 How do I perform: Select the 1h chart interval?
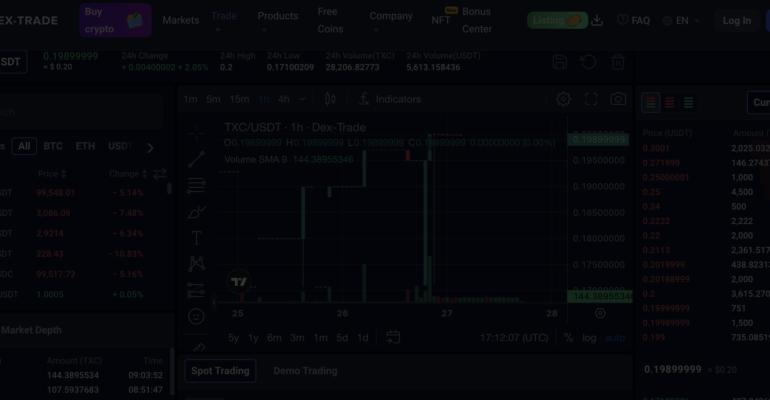pos(264,99)
